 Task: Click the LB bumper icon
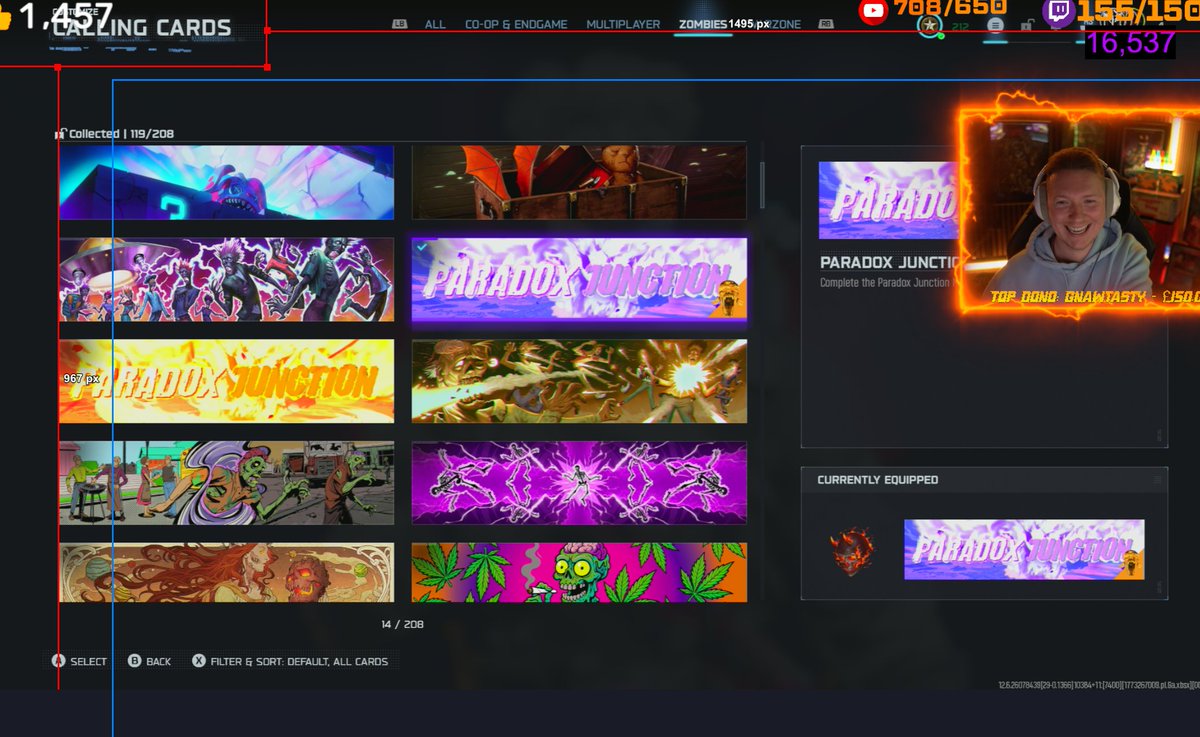(400, 24)
